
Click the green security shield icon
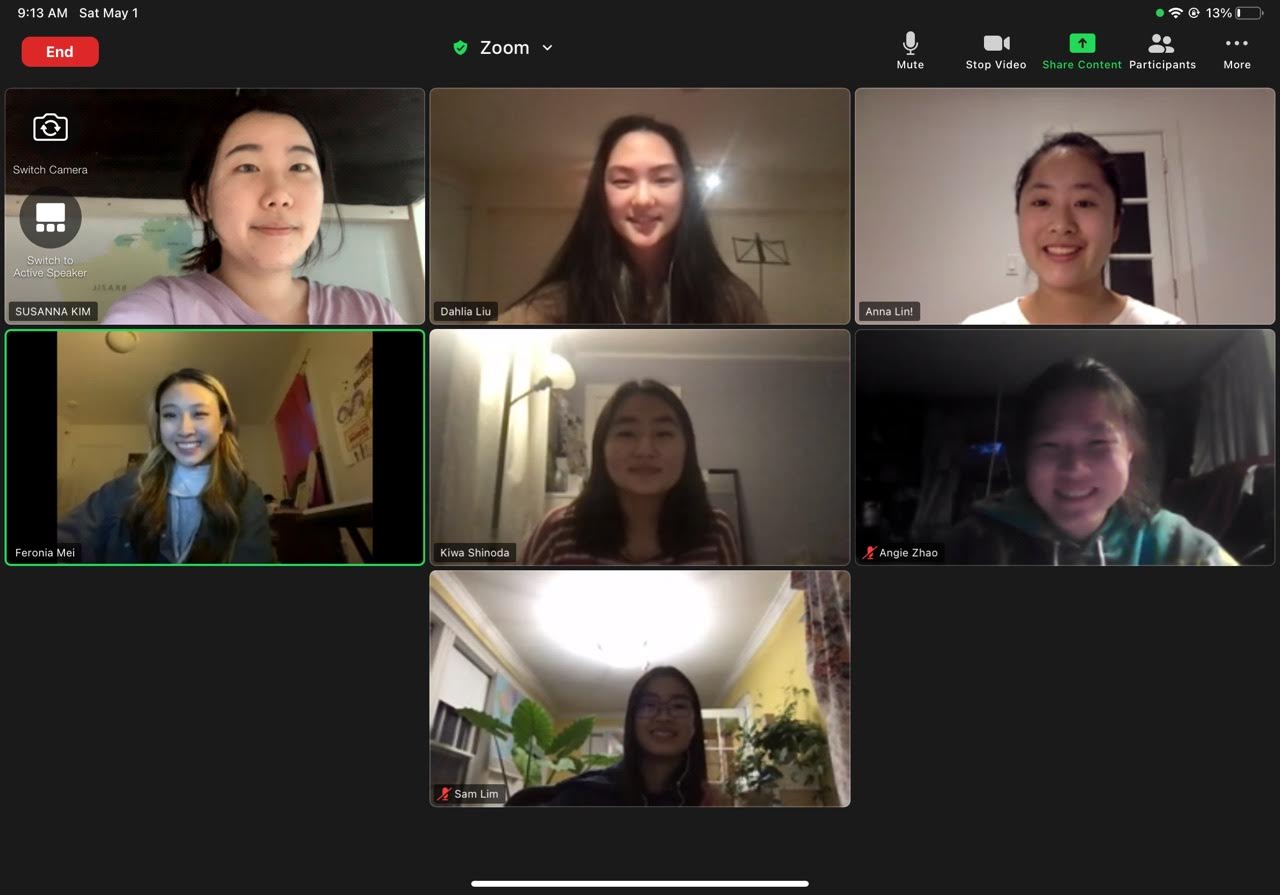[x=460, y=48]
